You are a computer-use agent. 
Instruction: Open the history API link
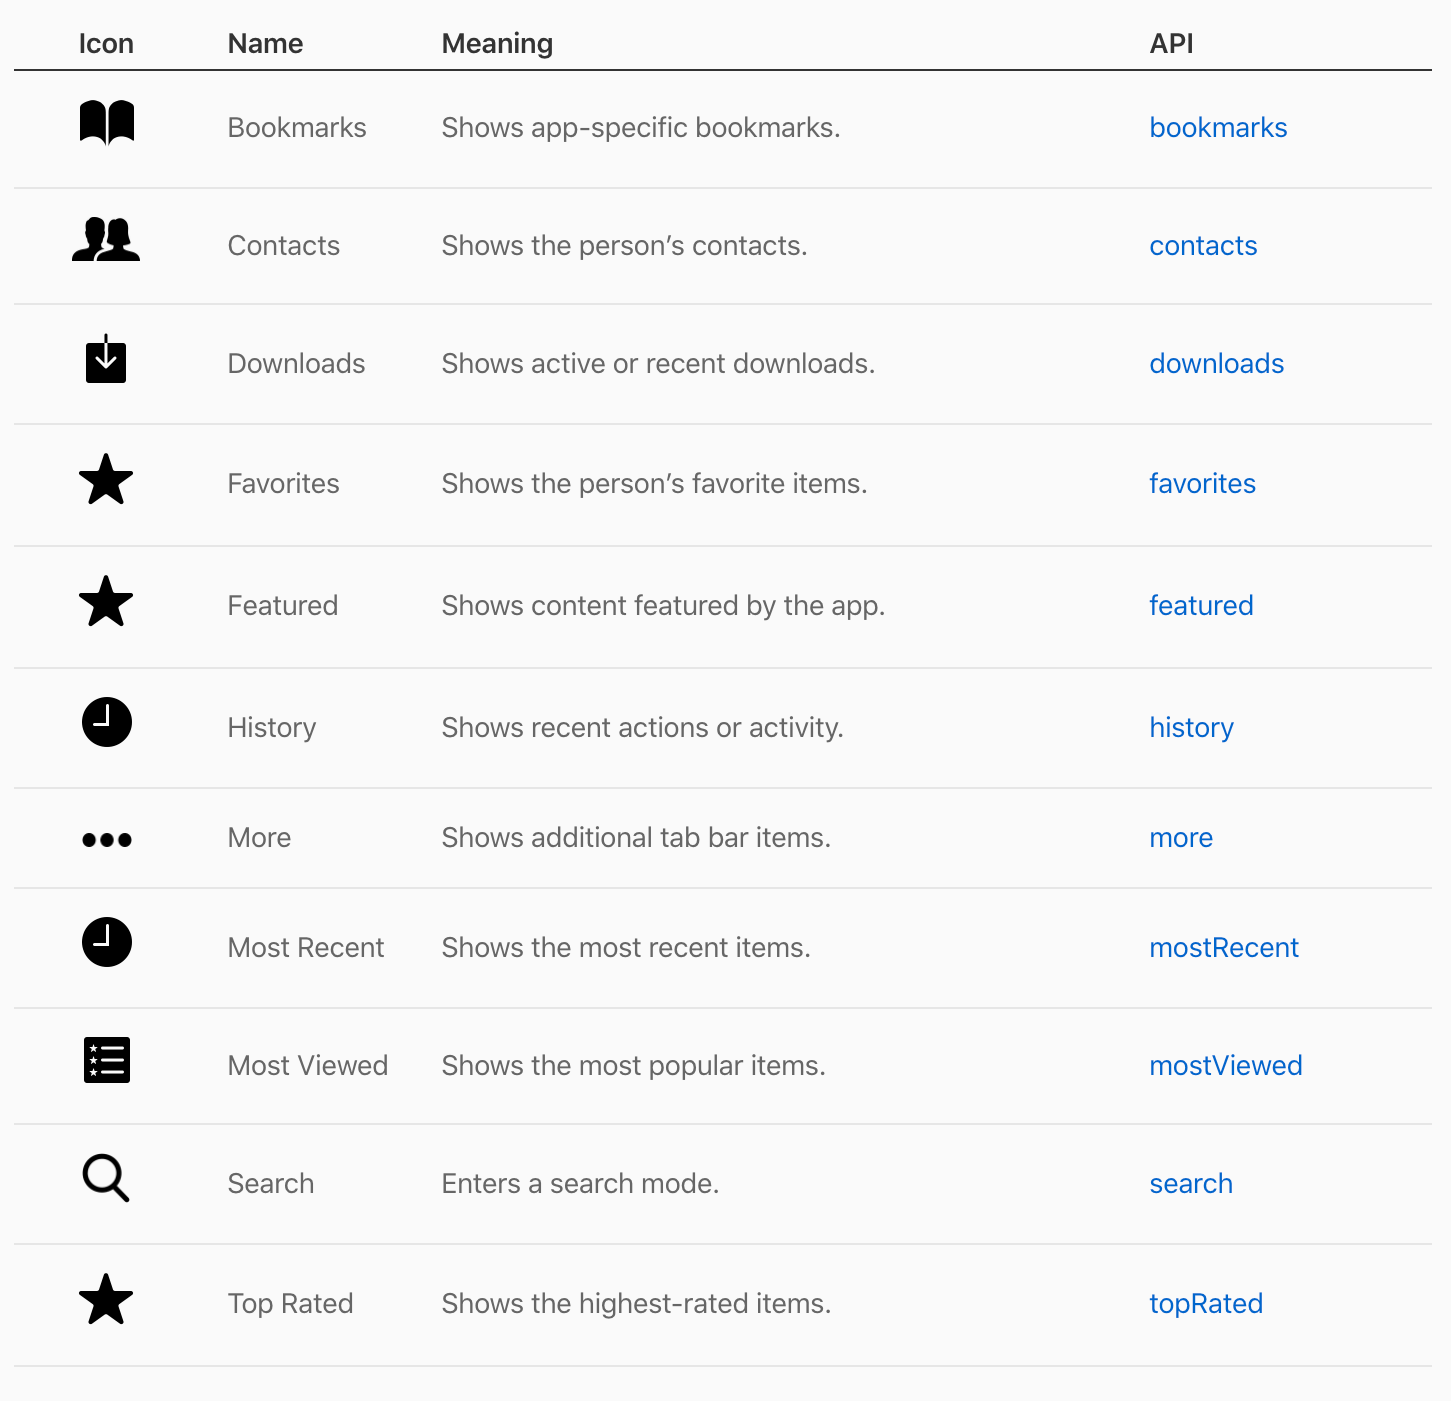tap(1191, 728)
